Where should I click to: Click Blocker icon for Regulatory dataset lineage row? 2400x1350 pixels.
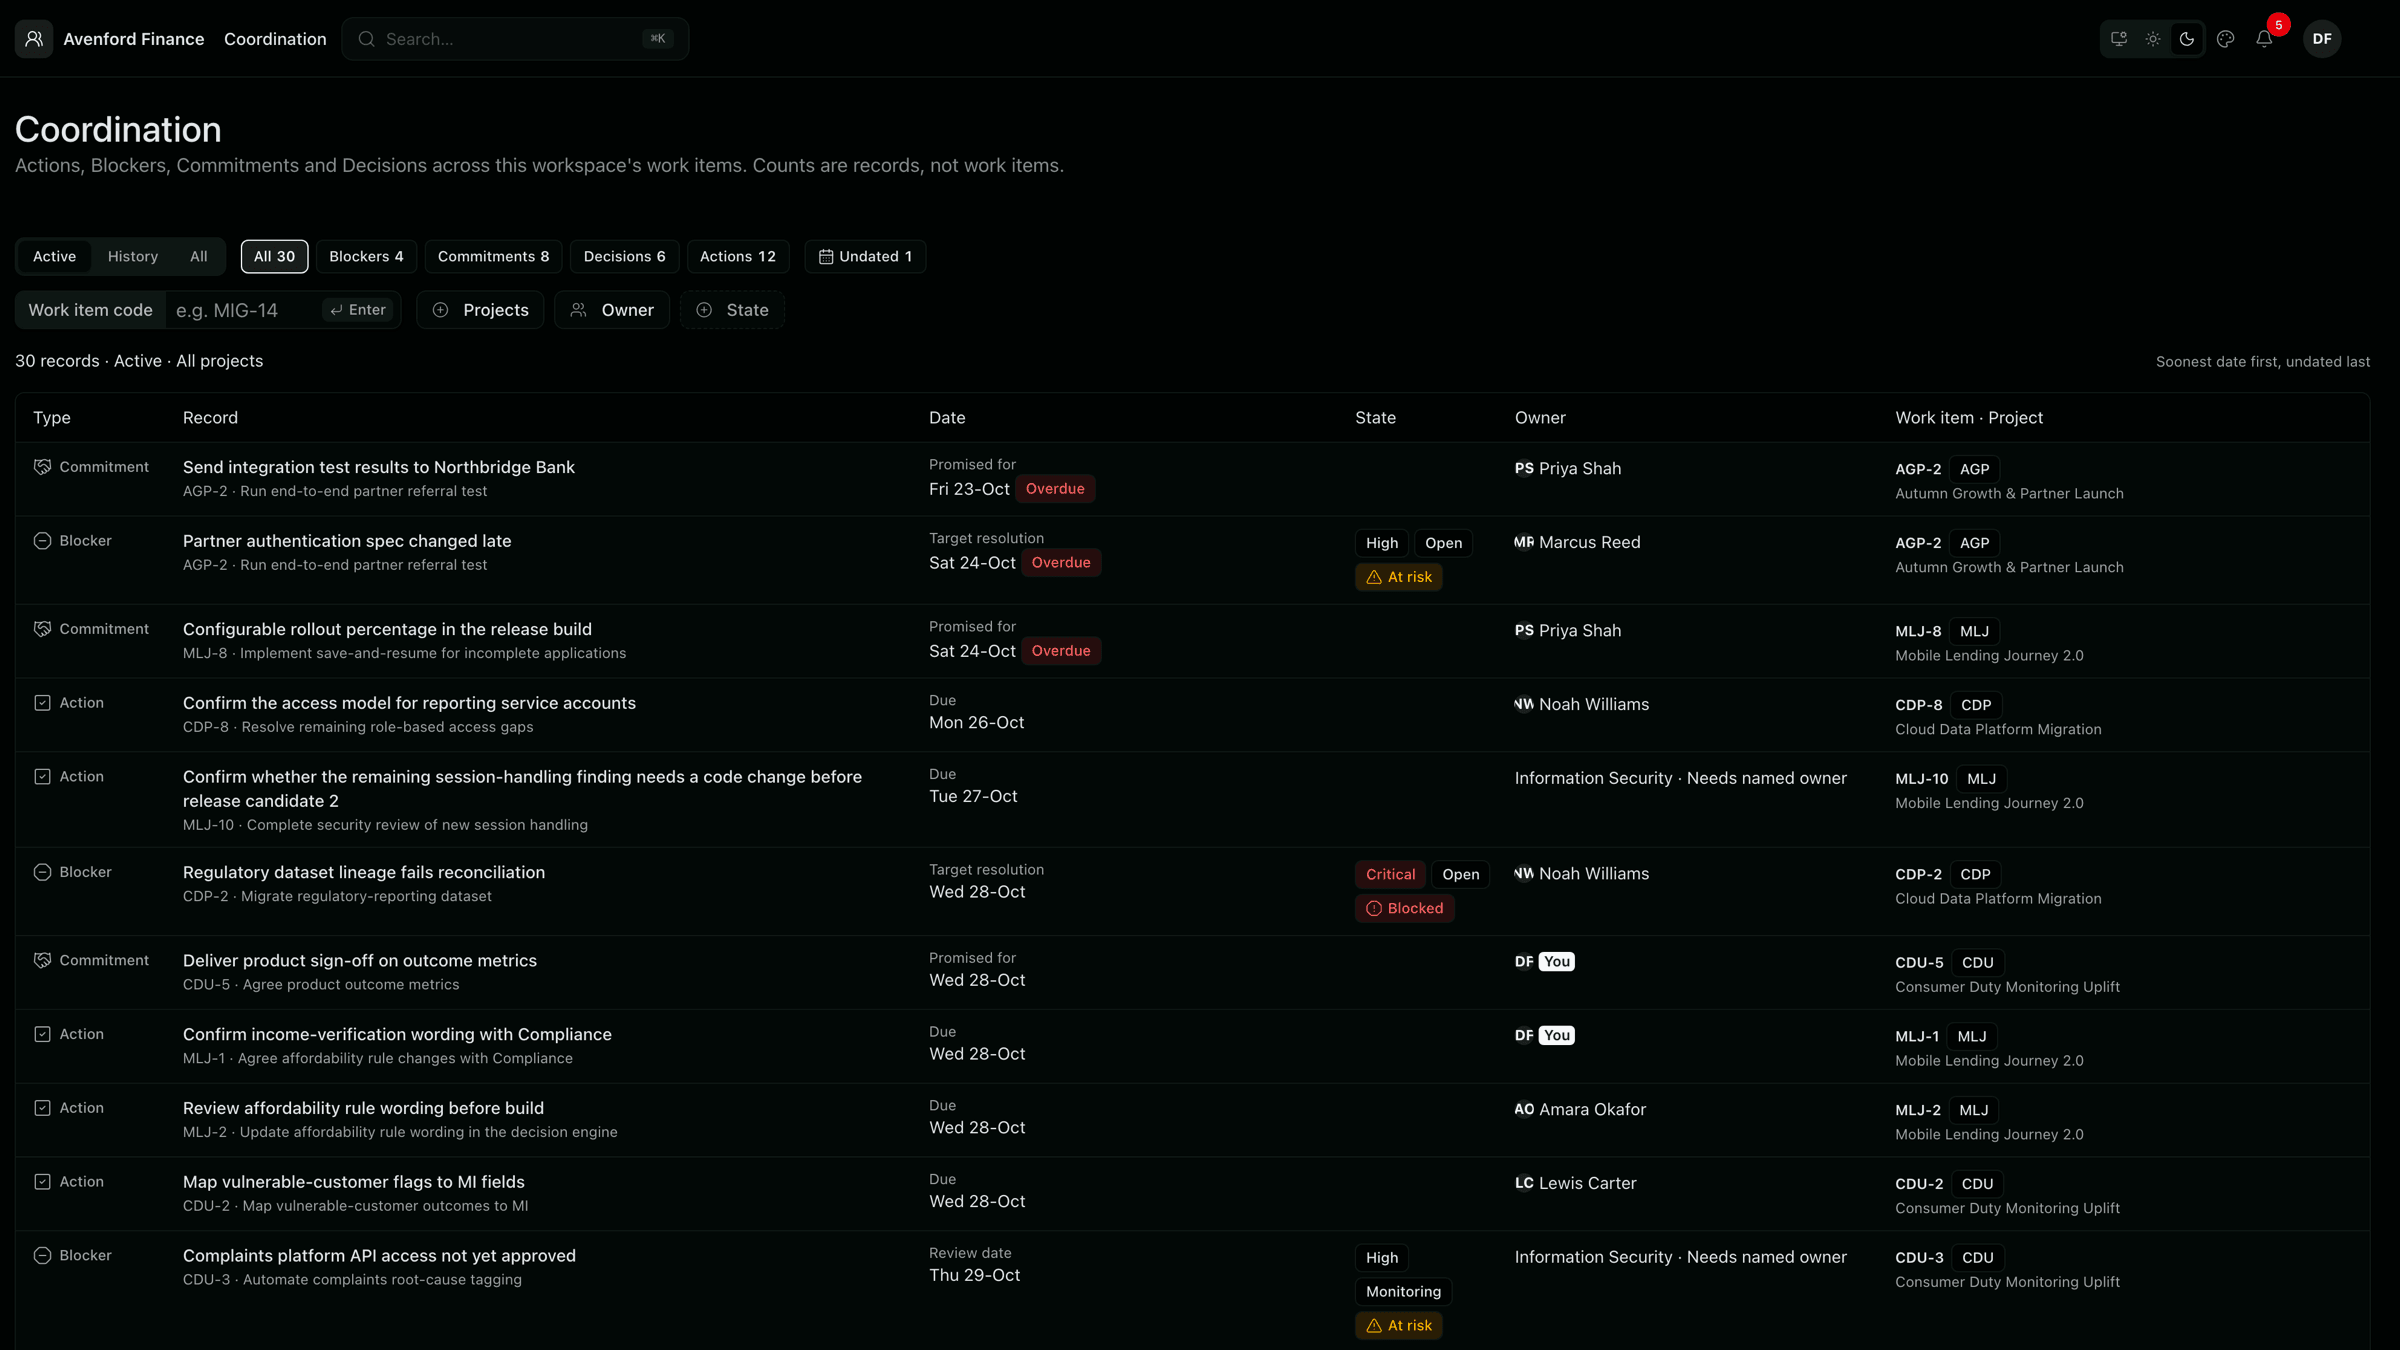point(42,872)
